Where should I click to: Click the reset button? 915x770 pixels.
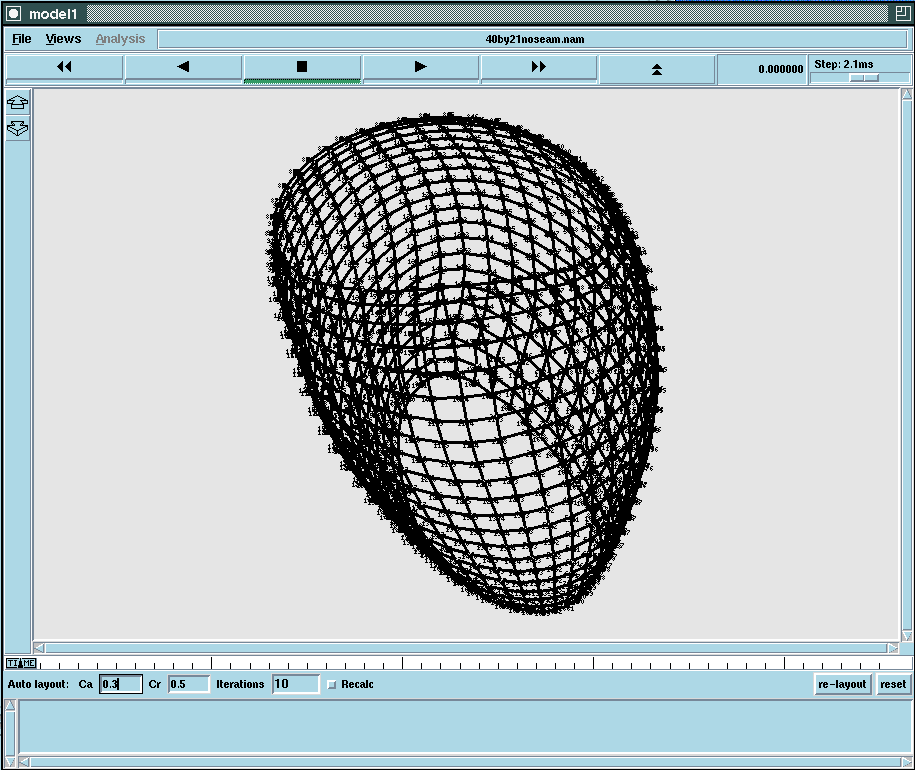coord(892,685)
